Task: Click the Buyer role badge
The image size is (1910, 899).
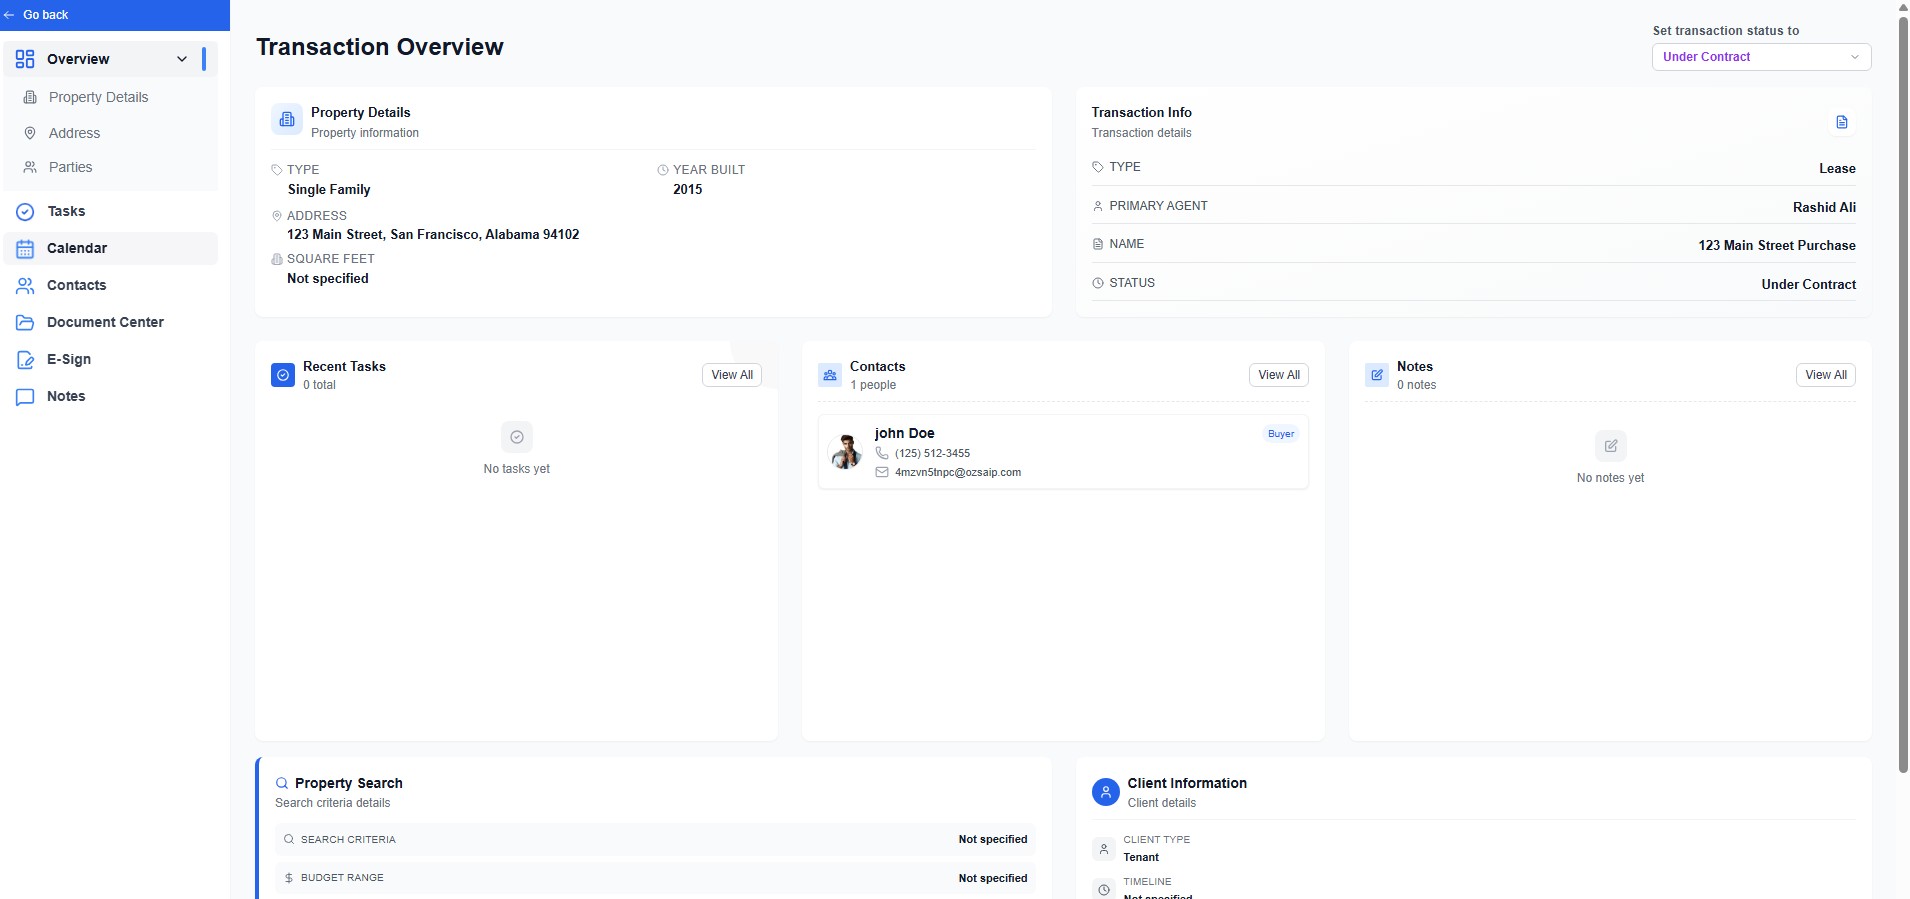Action: pyautogui.click(x=1281, y=434)
